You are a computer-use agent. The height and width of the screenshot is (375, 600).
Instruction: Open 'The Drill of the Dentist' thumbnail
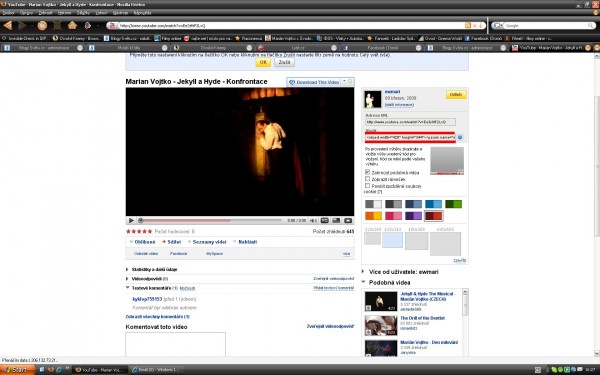[381, 325]
